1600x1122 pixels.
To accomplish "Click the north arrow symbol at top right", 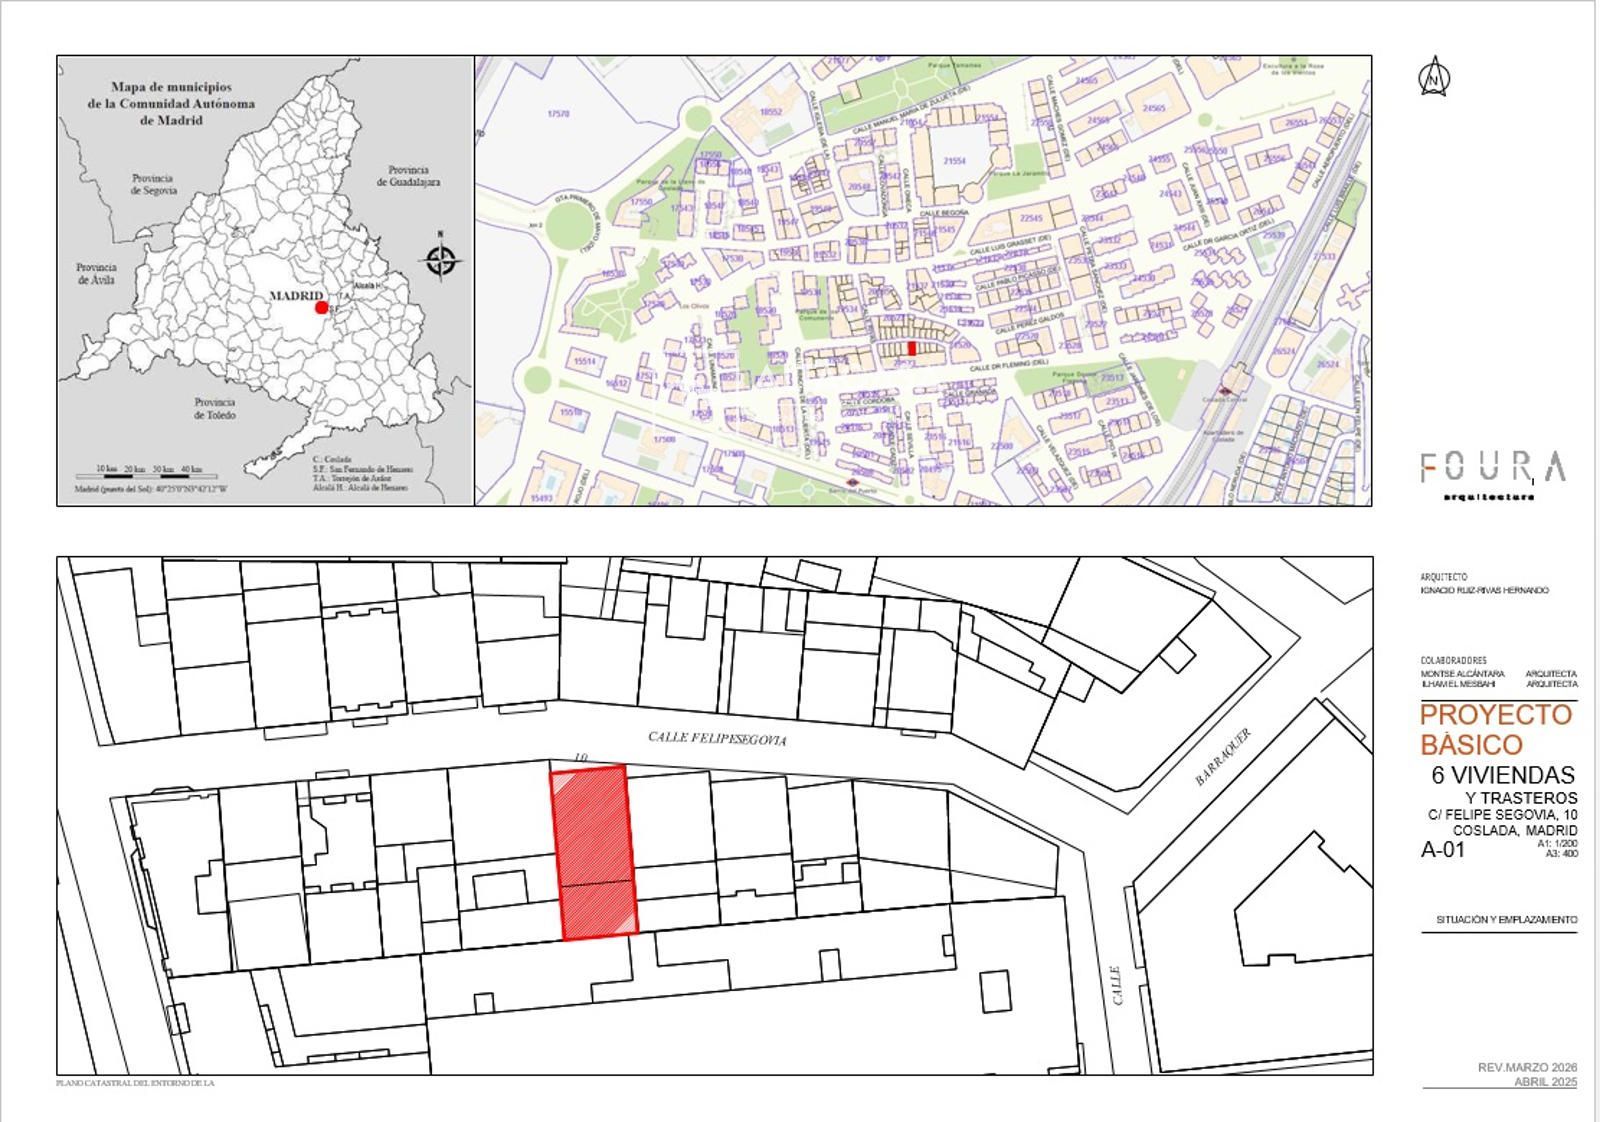I will 1435,77.
